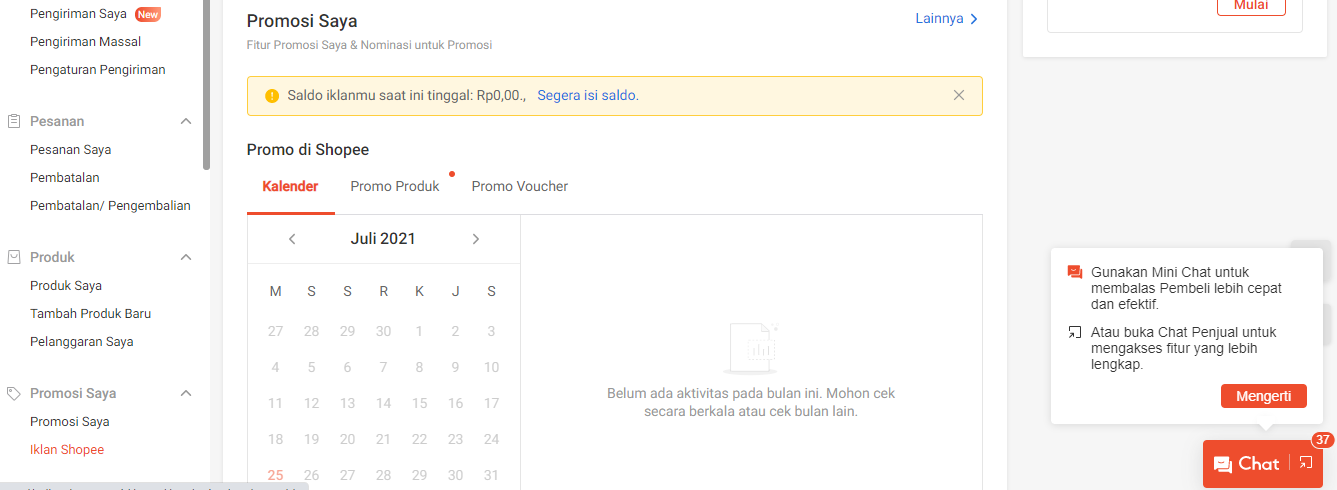Click the 37 unread chat badge
Image resolution: width=1337 pixels, height=490 pixels.
pyautogui.click(x=1323, y=440)
